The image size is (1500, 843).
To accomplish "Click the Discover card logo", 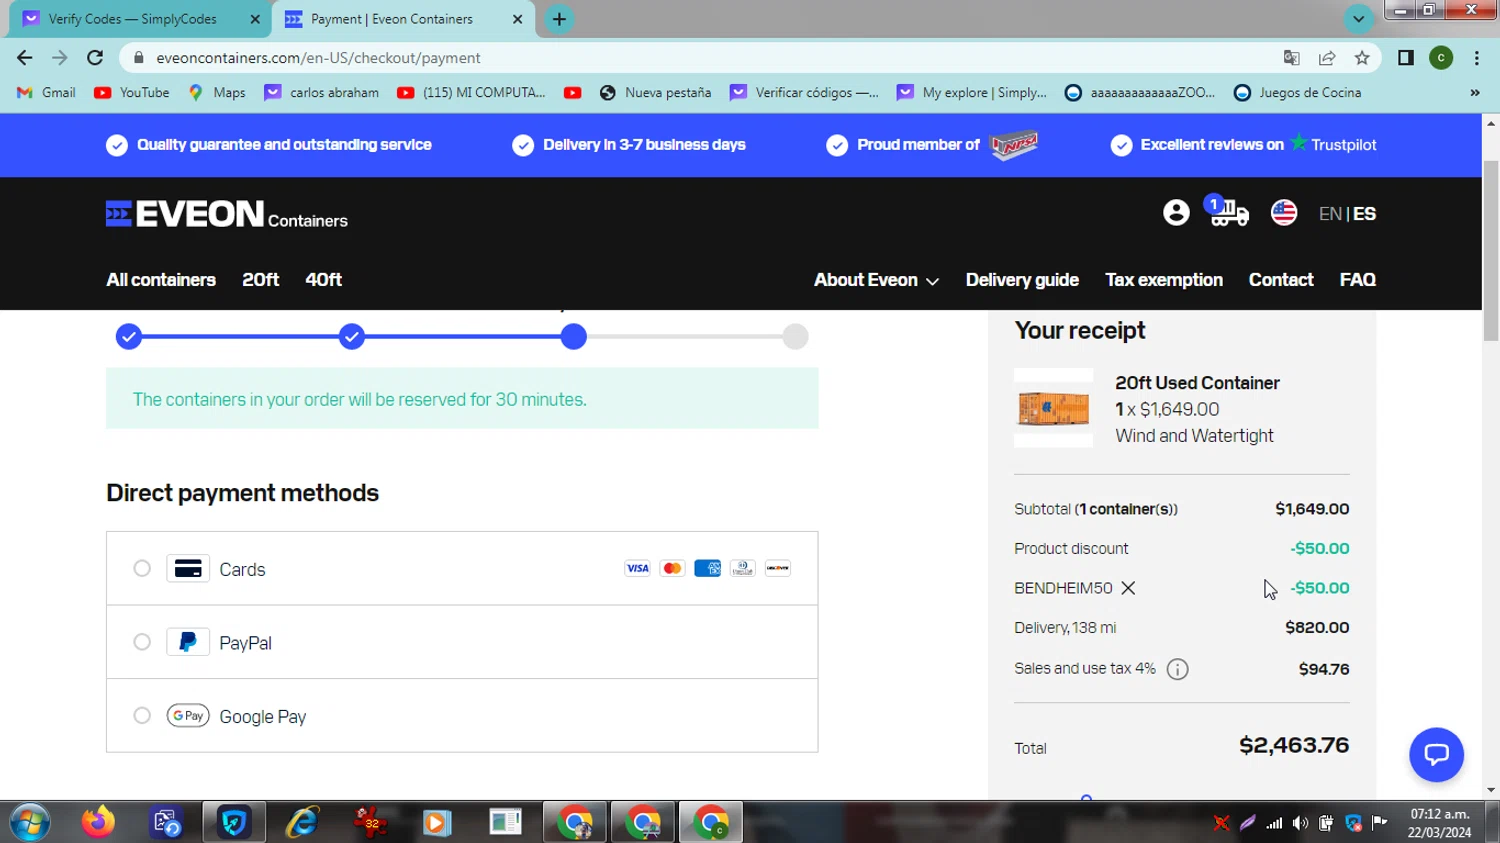I will point(777,568).
